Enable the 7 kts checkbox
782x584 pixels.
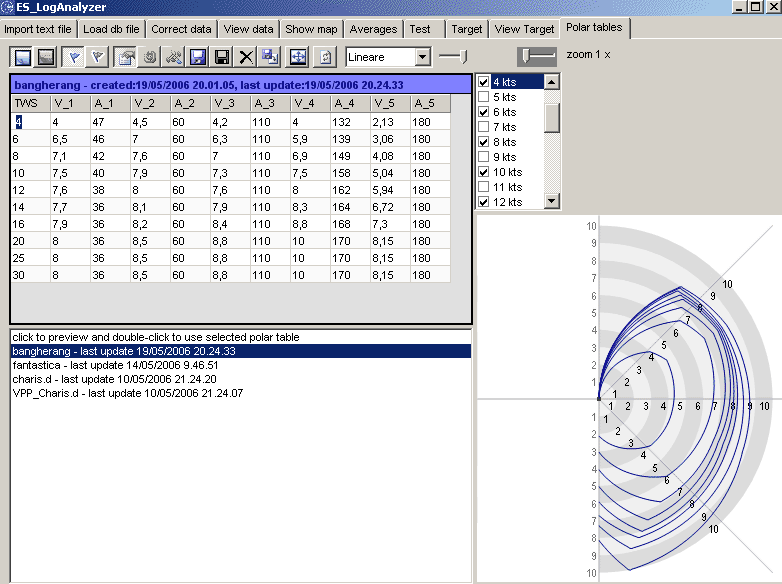tap(483, 127)
